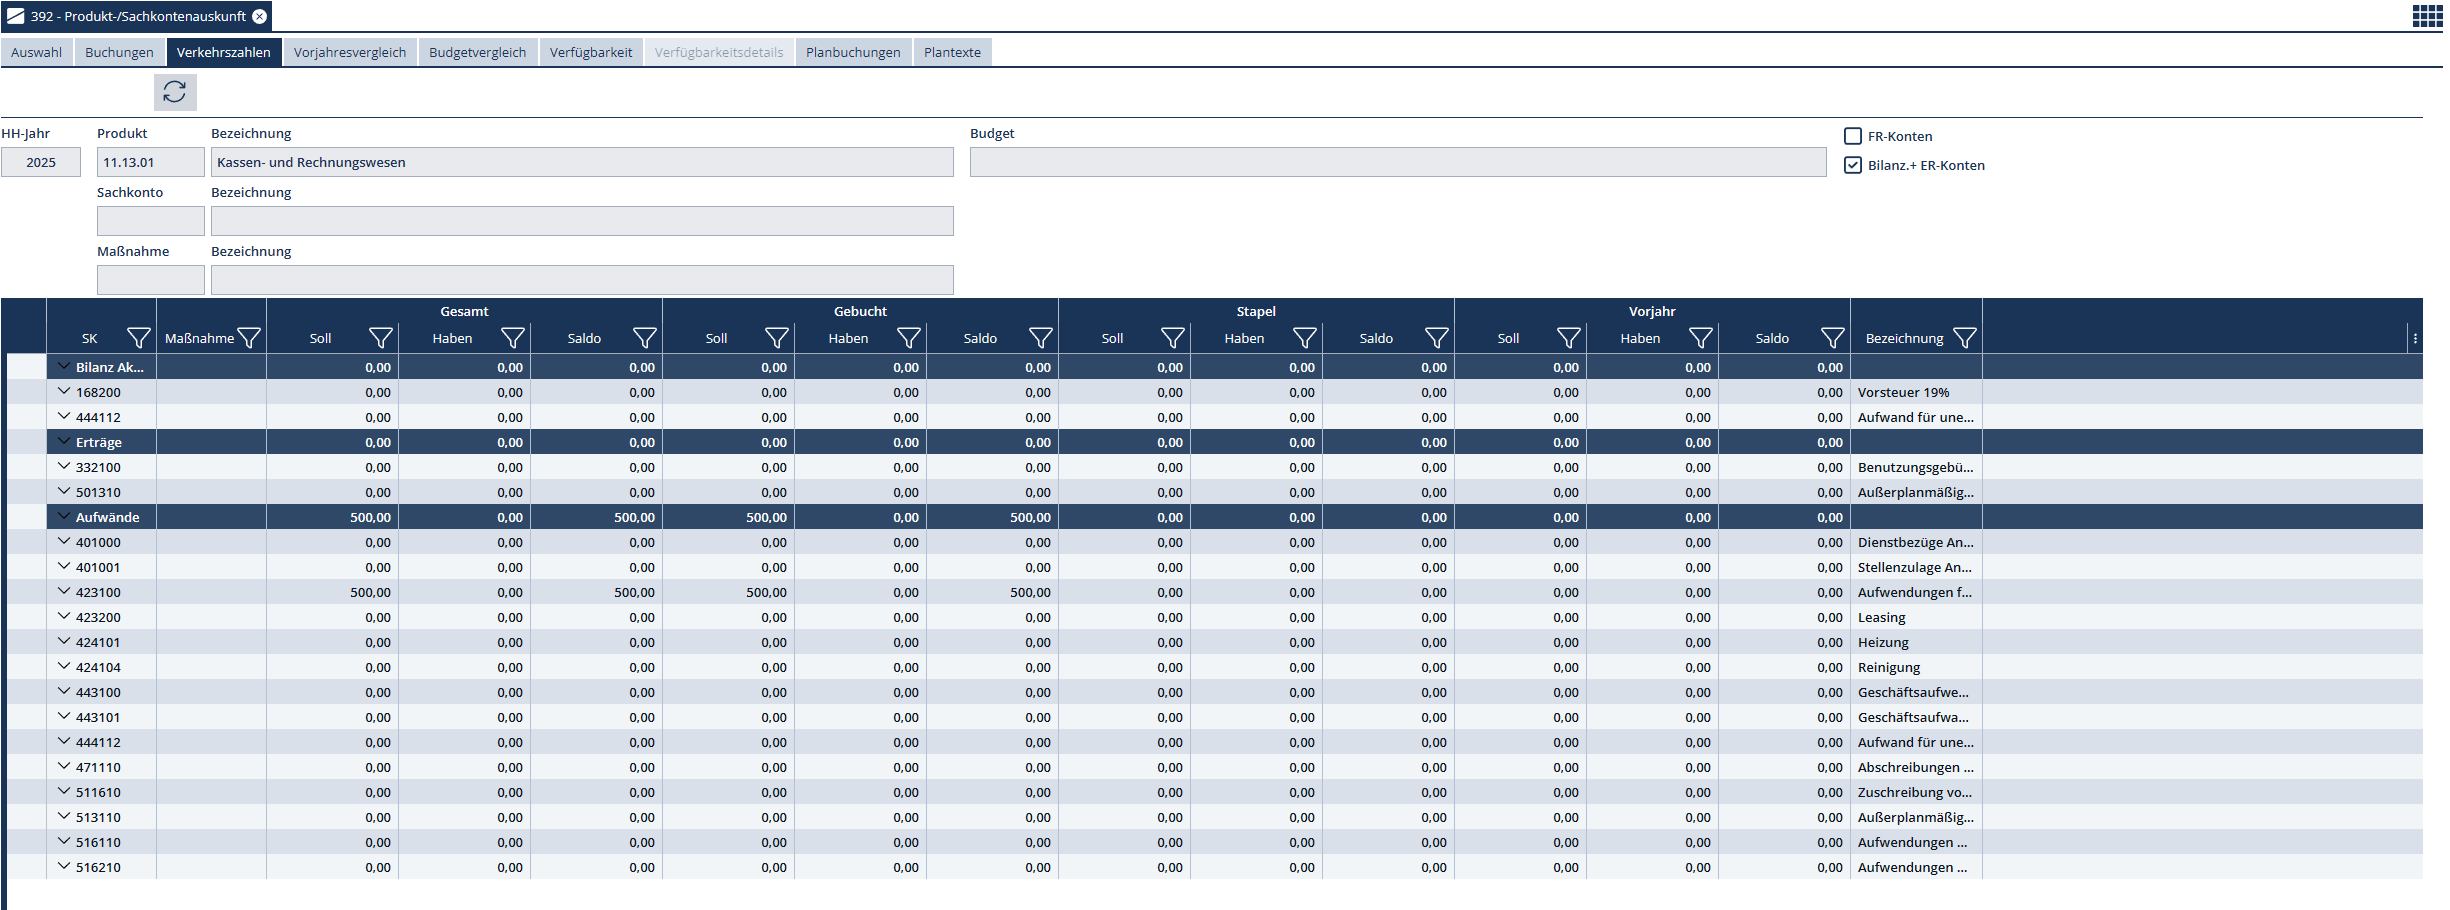Viewport: 2450px width, 910px height.
Task: Click the refresh icon button
Action: click(175, 92)
